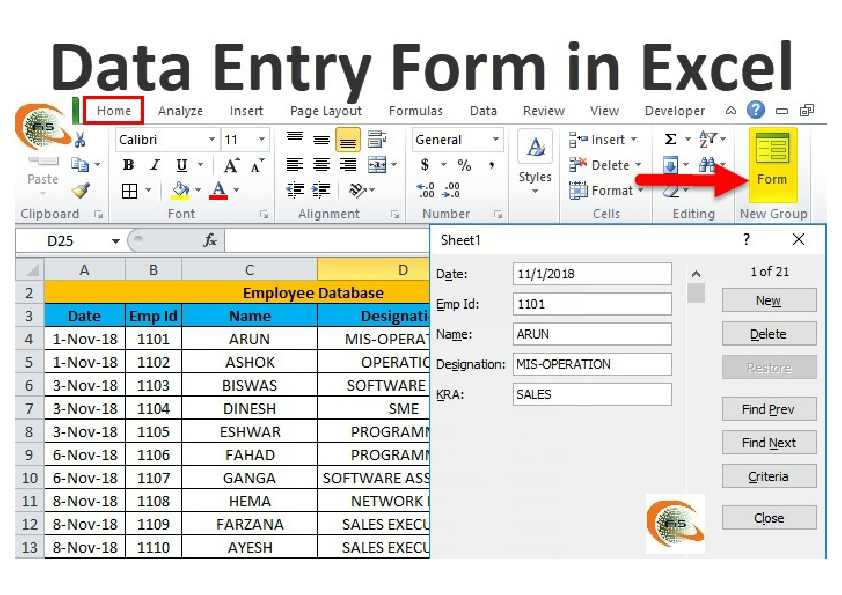Open the Insert ribbon tab

click(246, 111)
